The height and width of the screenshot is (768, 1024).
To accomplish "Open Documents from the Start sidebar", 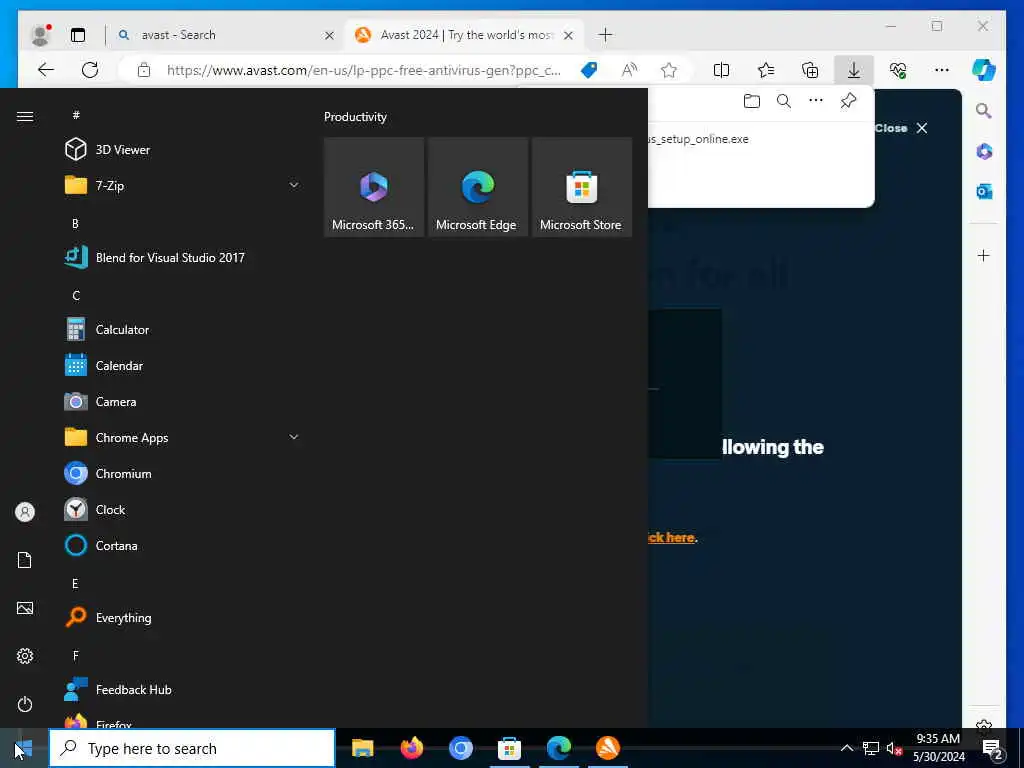I will tap(25, 560).
